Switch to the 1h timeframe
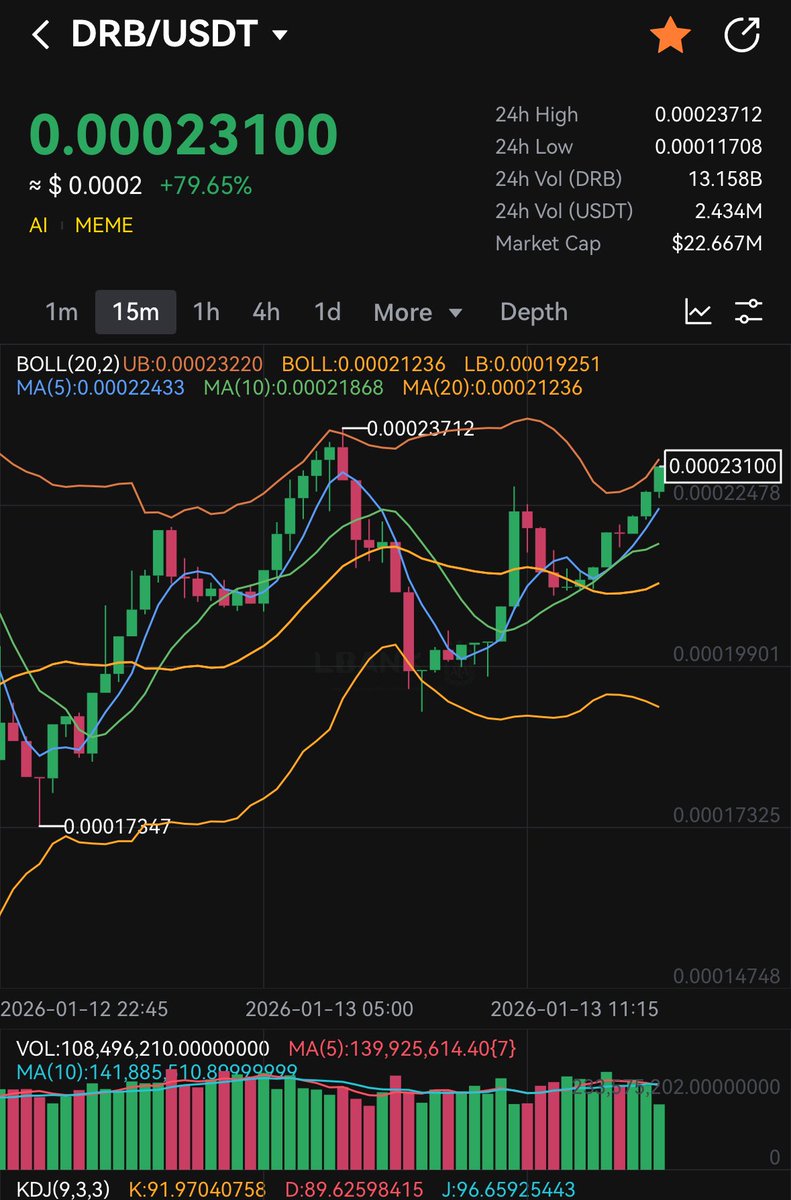This screenshot has width=791, height=1200. [x=206, y=312]
